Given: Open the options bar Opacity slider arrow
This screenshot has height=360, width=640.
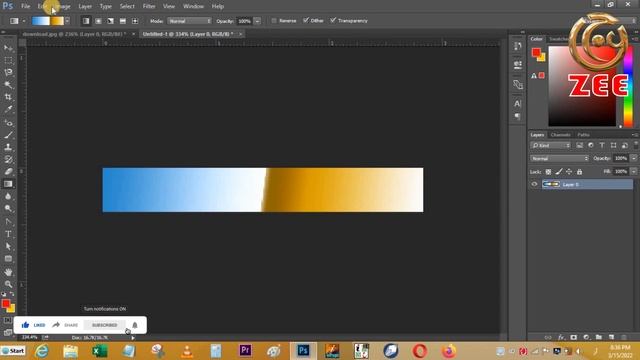Looking at the screenshot, I should (x=257, y=21).
